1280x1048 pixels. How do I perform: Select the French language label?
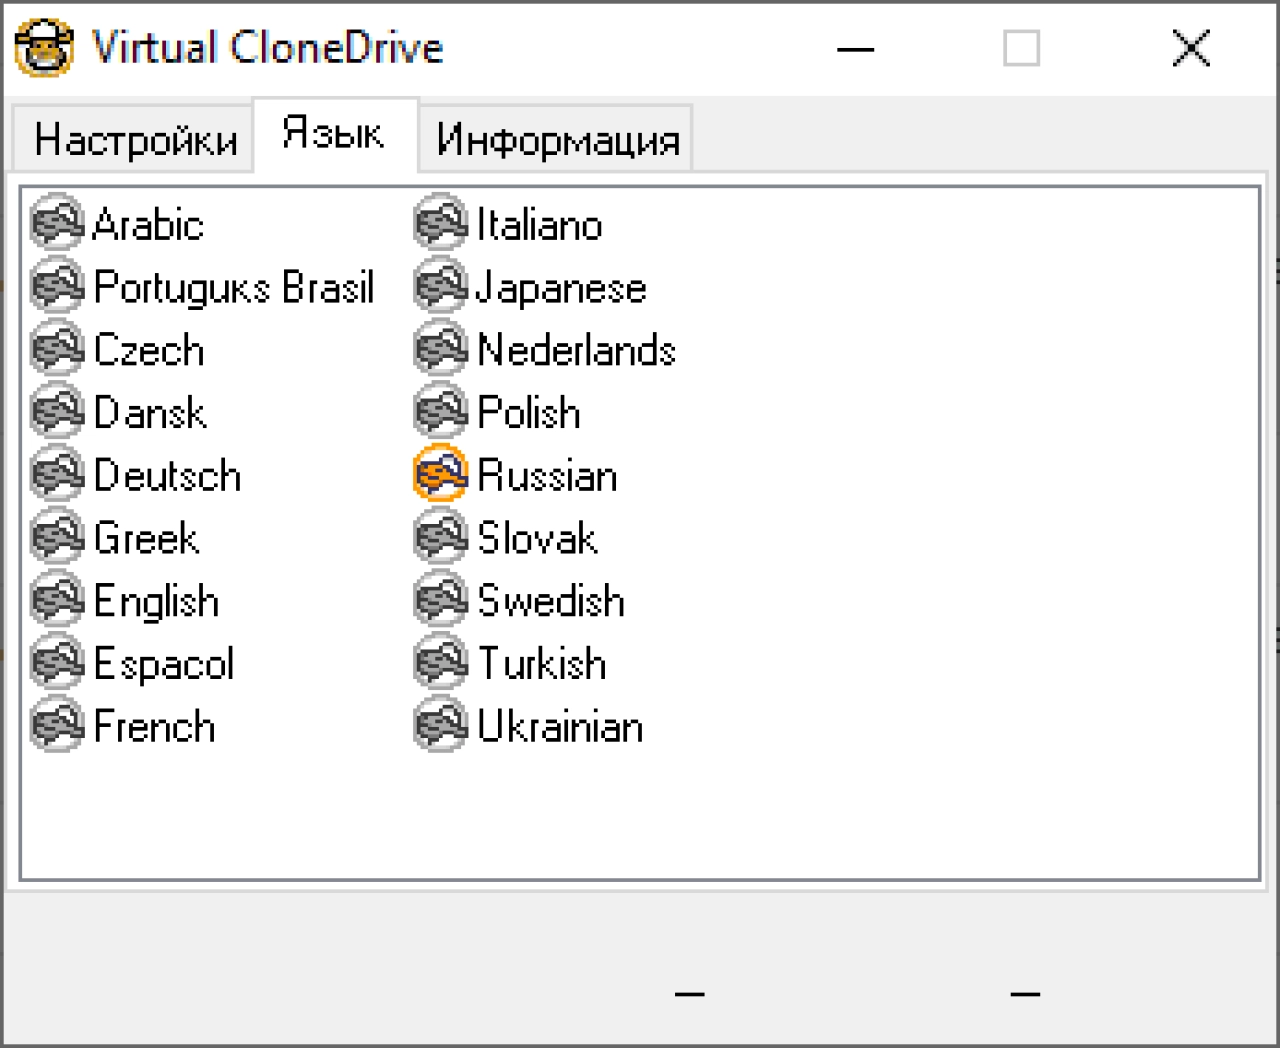click(154, 727)
